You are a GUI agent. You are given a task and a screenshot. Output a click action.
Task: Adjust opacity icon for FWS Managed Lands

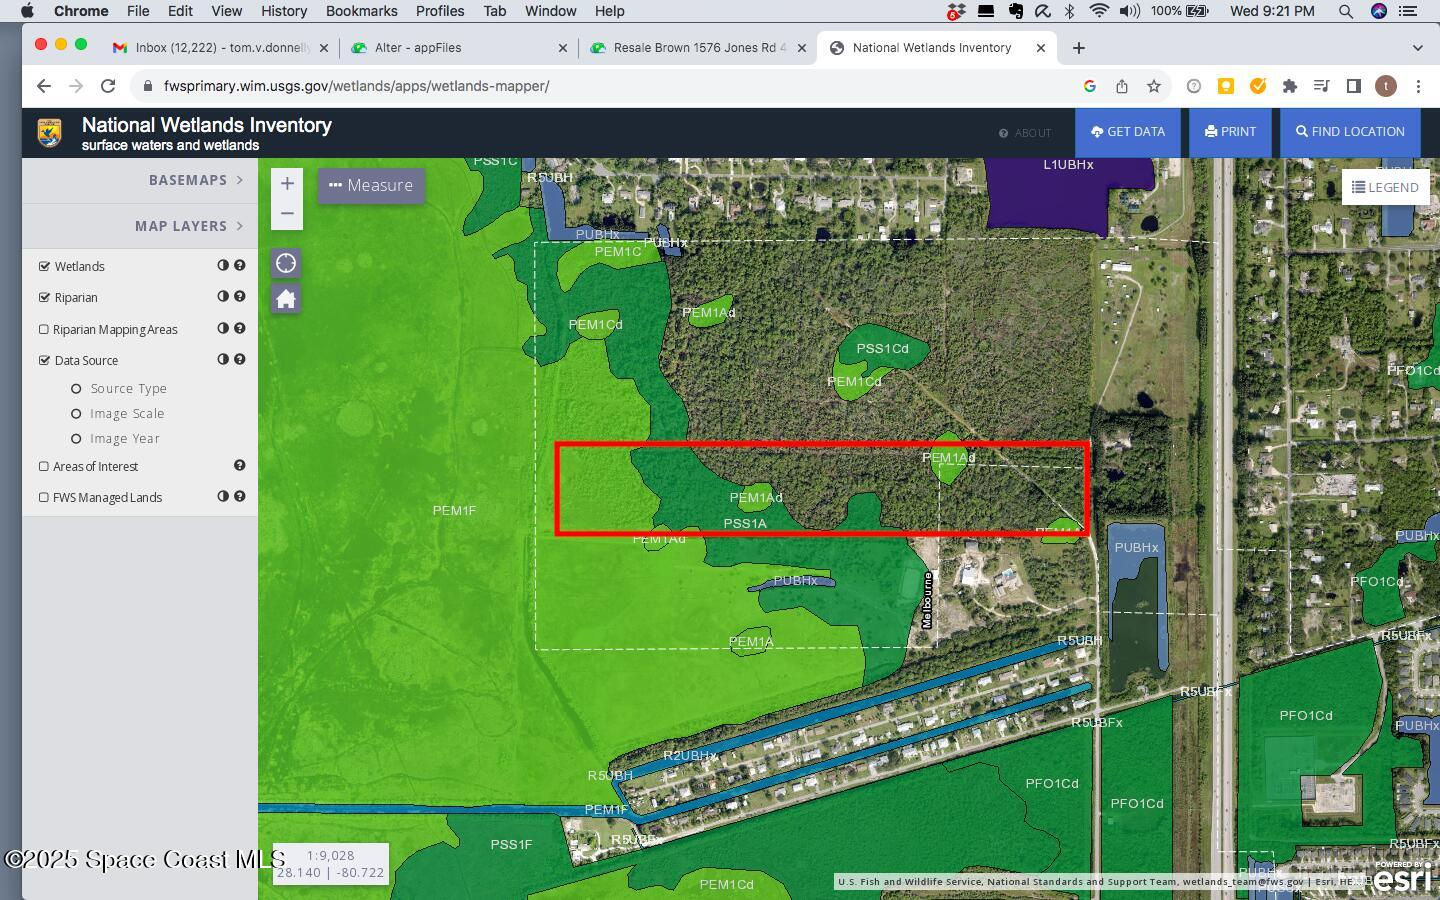pos(223,496)
